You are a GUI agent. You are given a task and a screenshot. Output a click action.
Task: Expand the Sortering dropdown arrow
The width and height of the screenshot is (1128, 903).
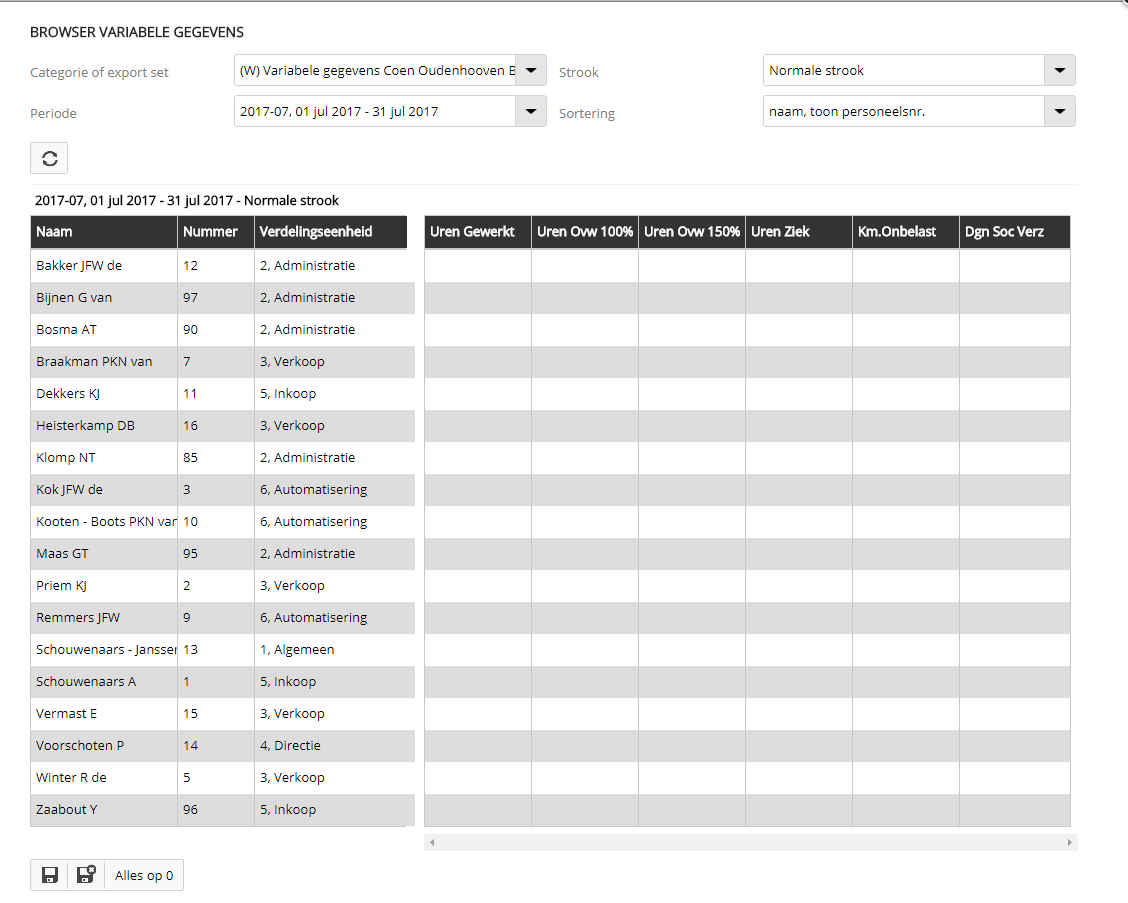[x=1059, y=112]
